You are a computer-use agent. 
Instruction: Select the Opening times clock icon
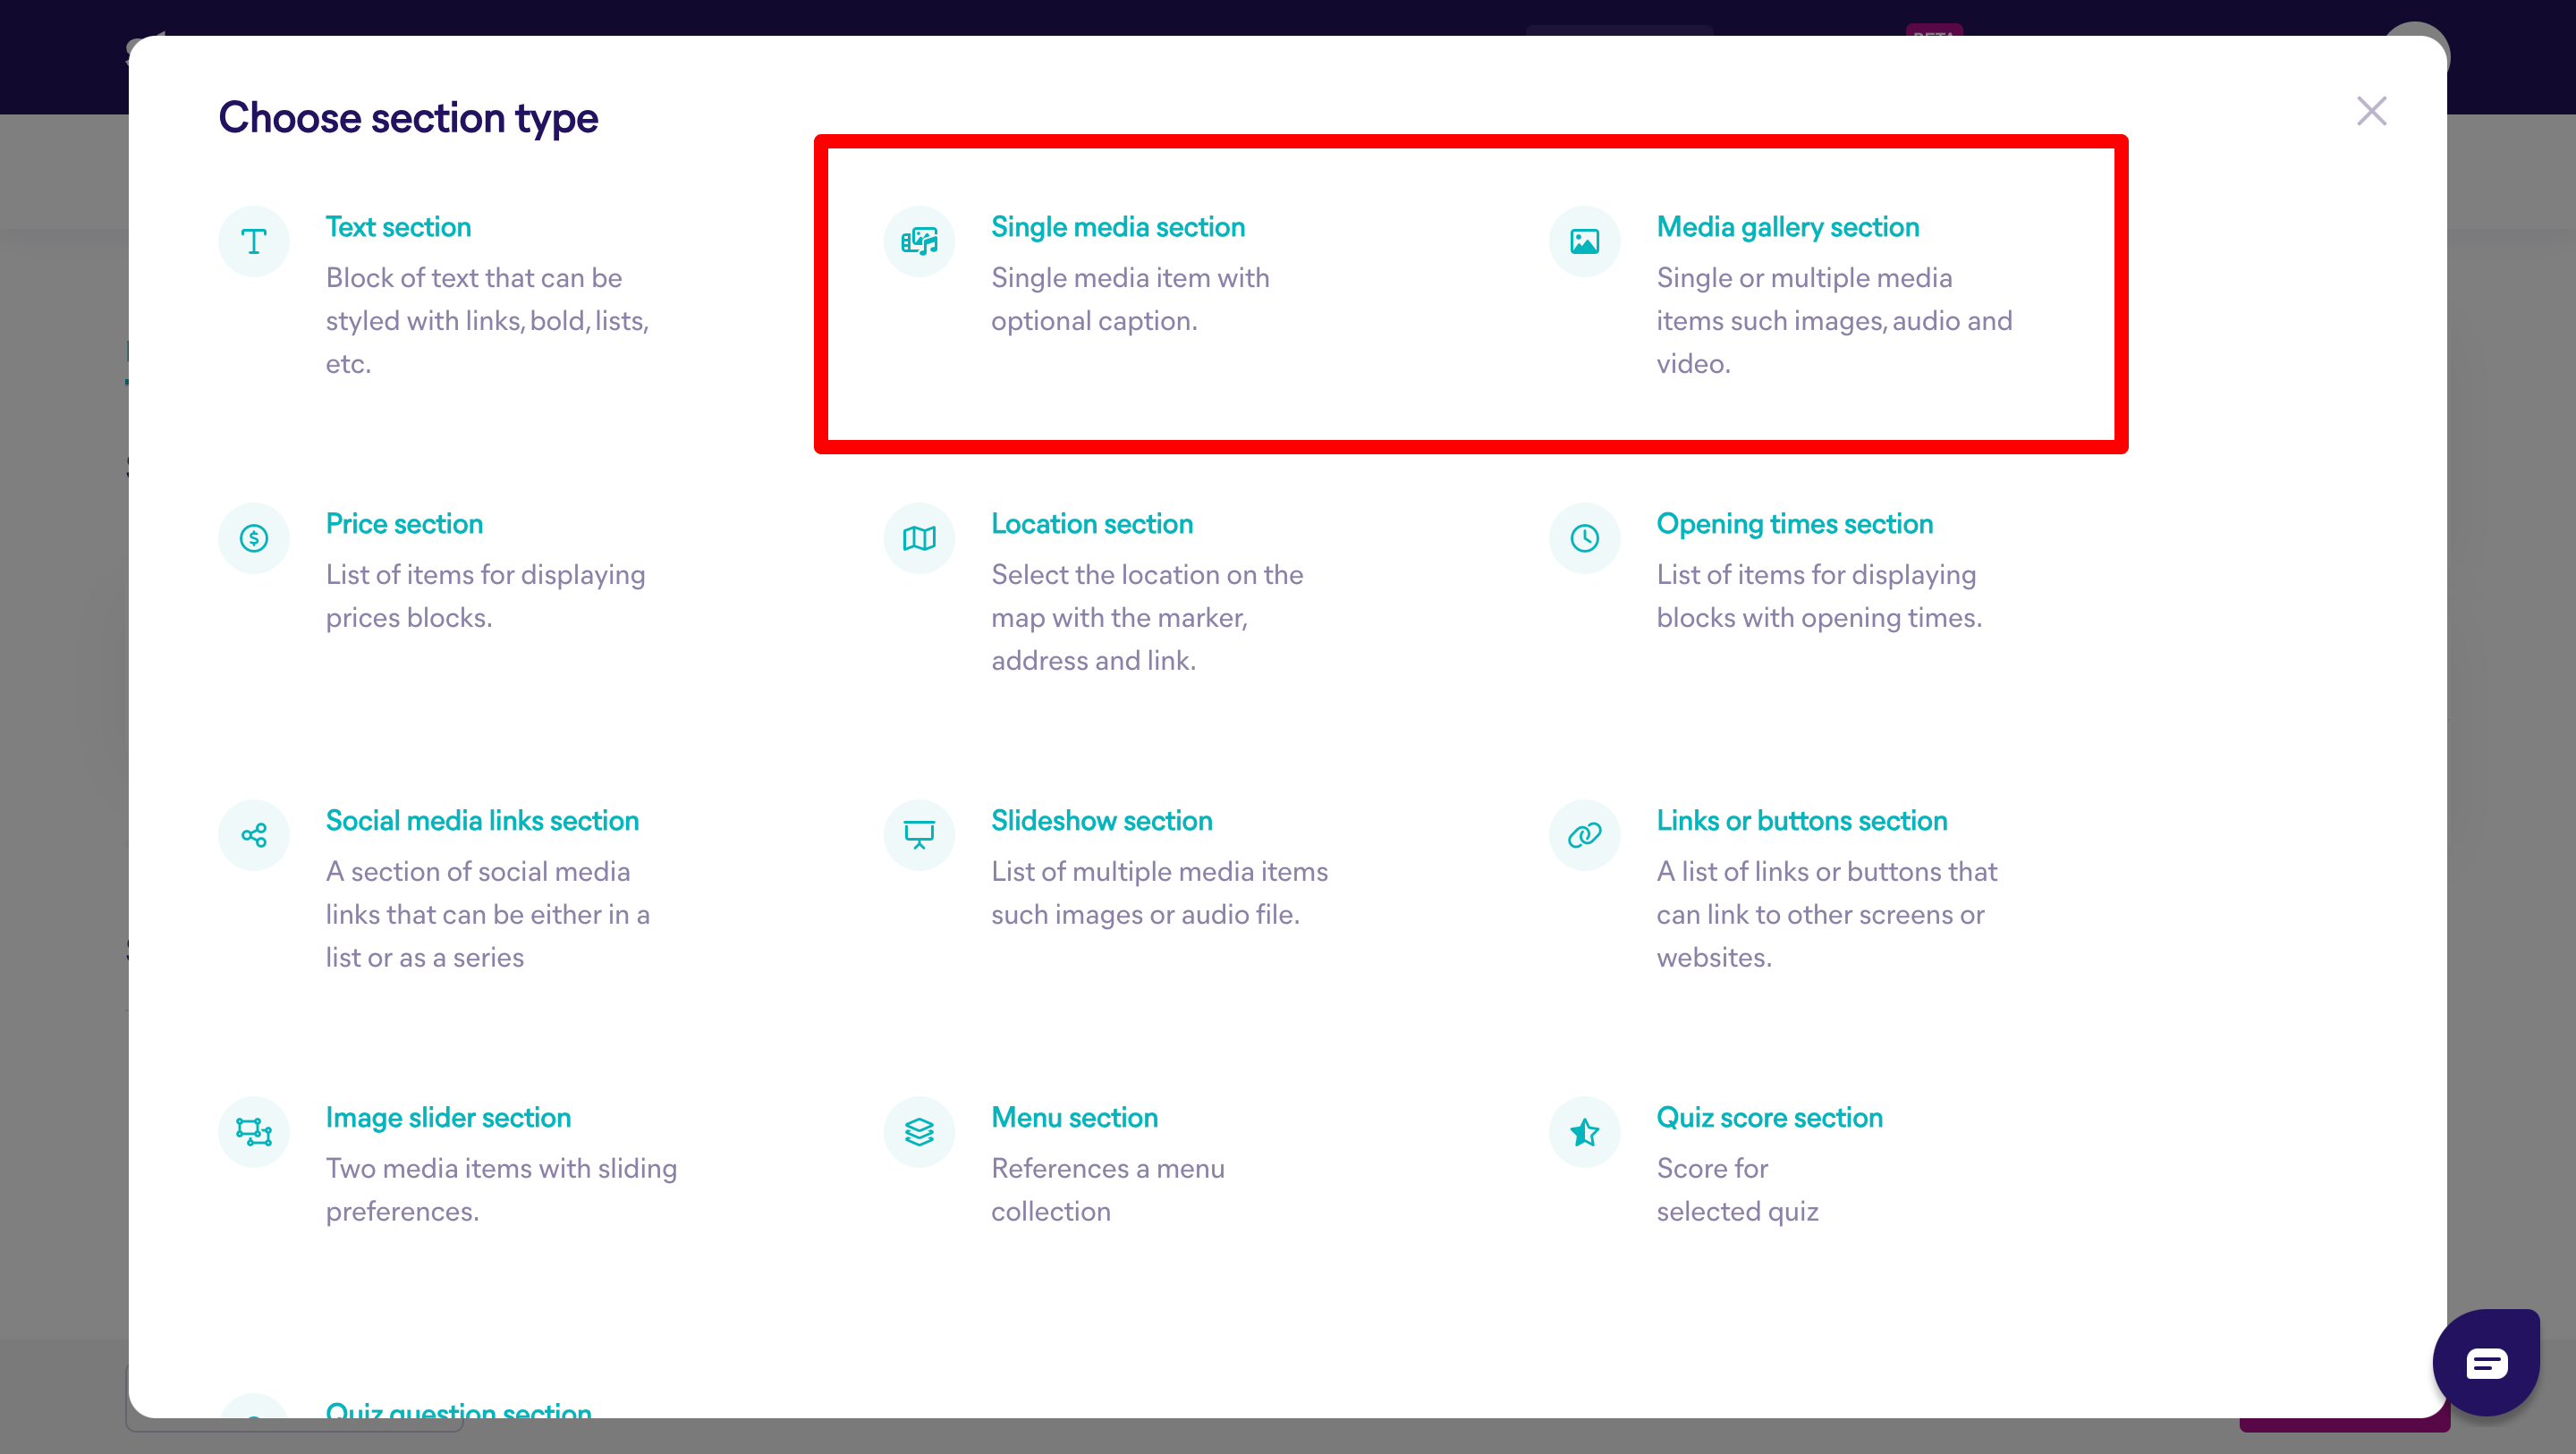(1584, 538)
